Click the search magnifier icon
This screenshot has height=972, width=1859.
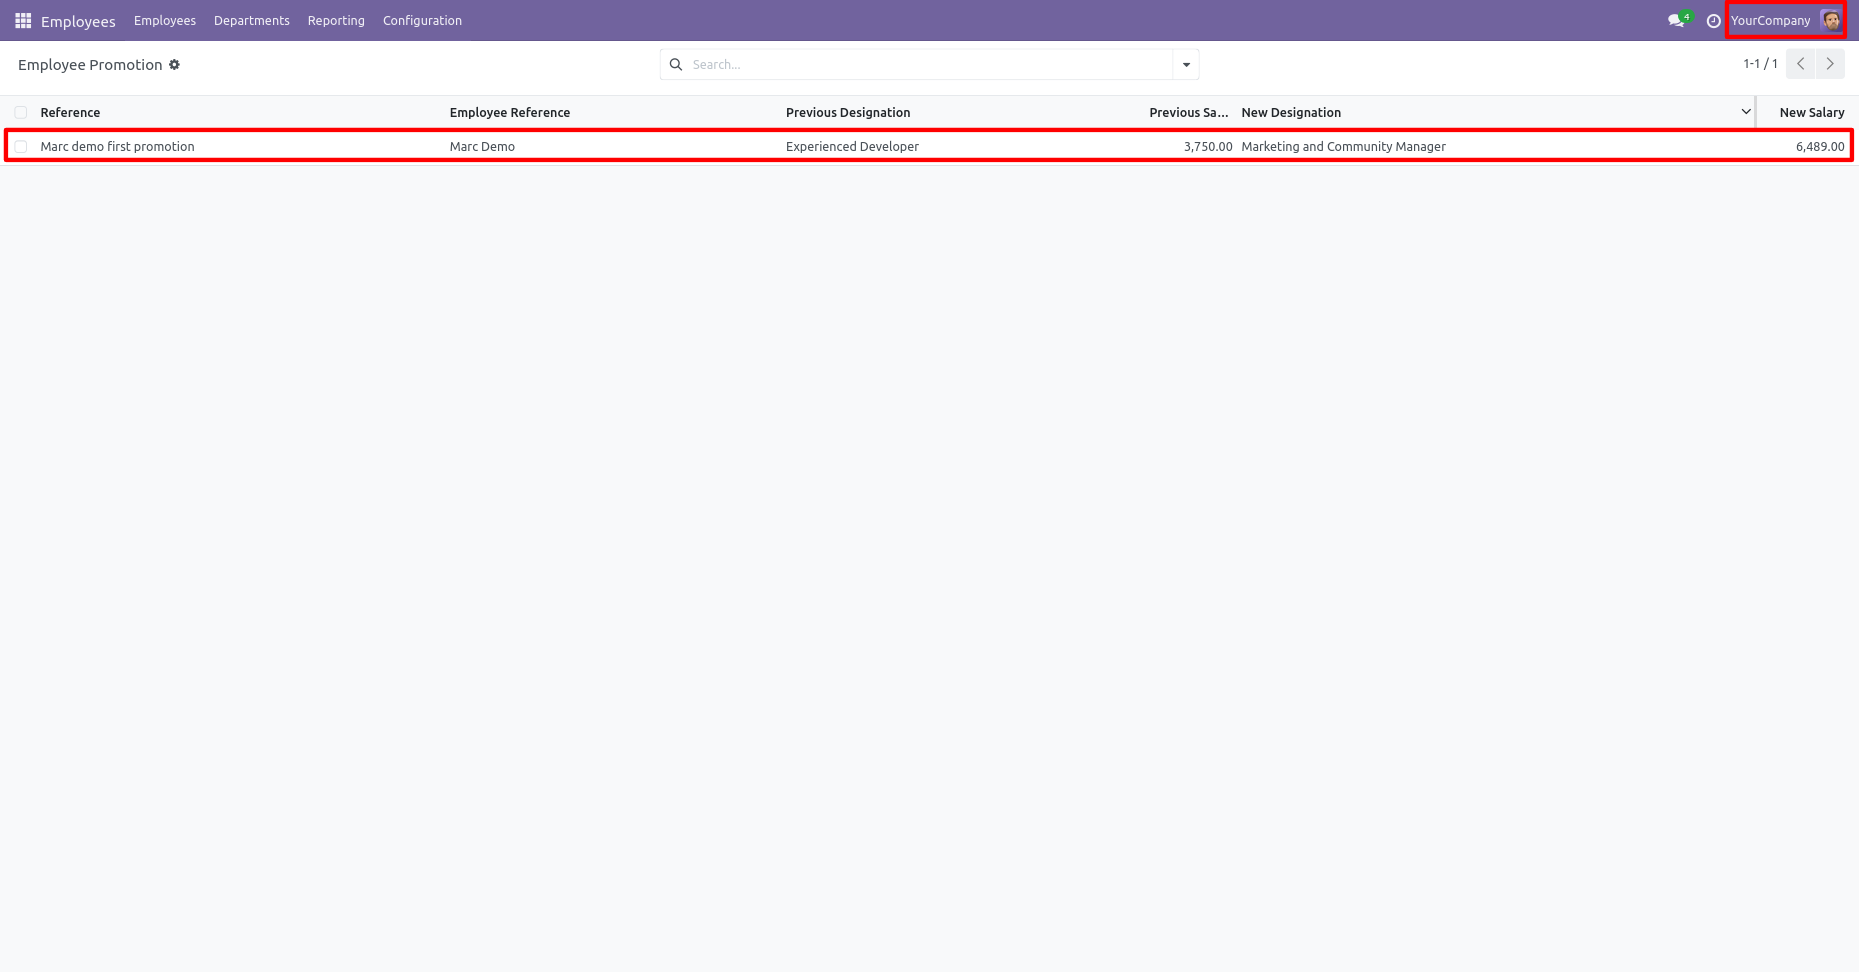point(676,64)
